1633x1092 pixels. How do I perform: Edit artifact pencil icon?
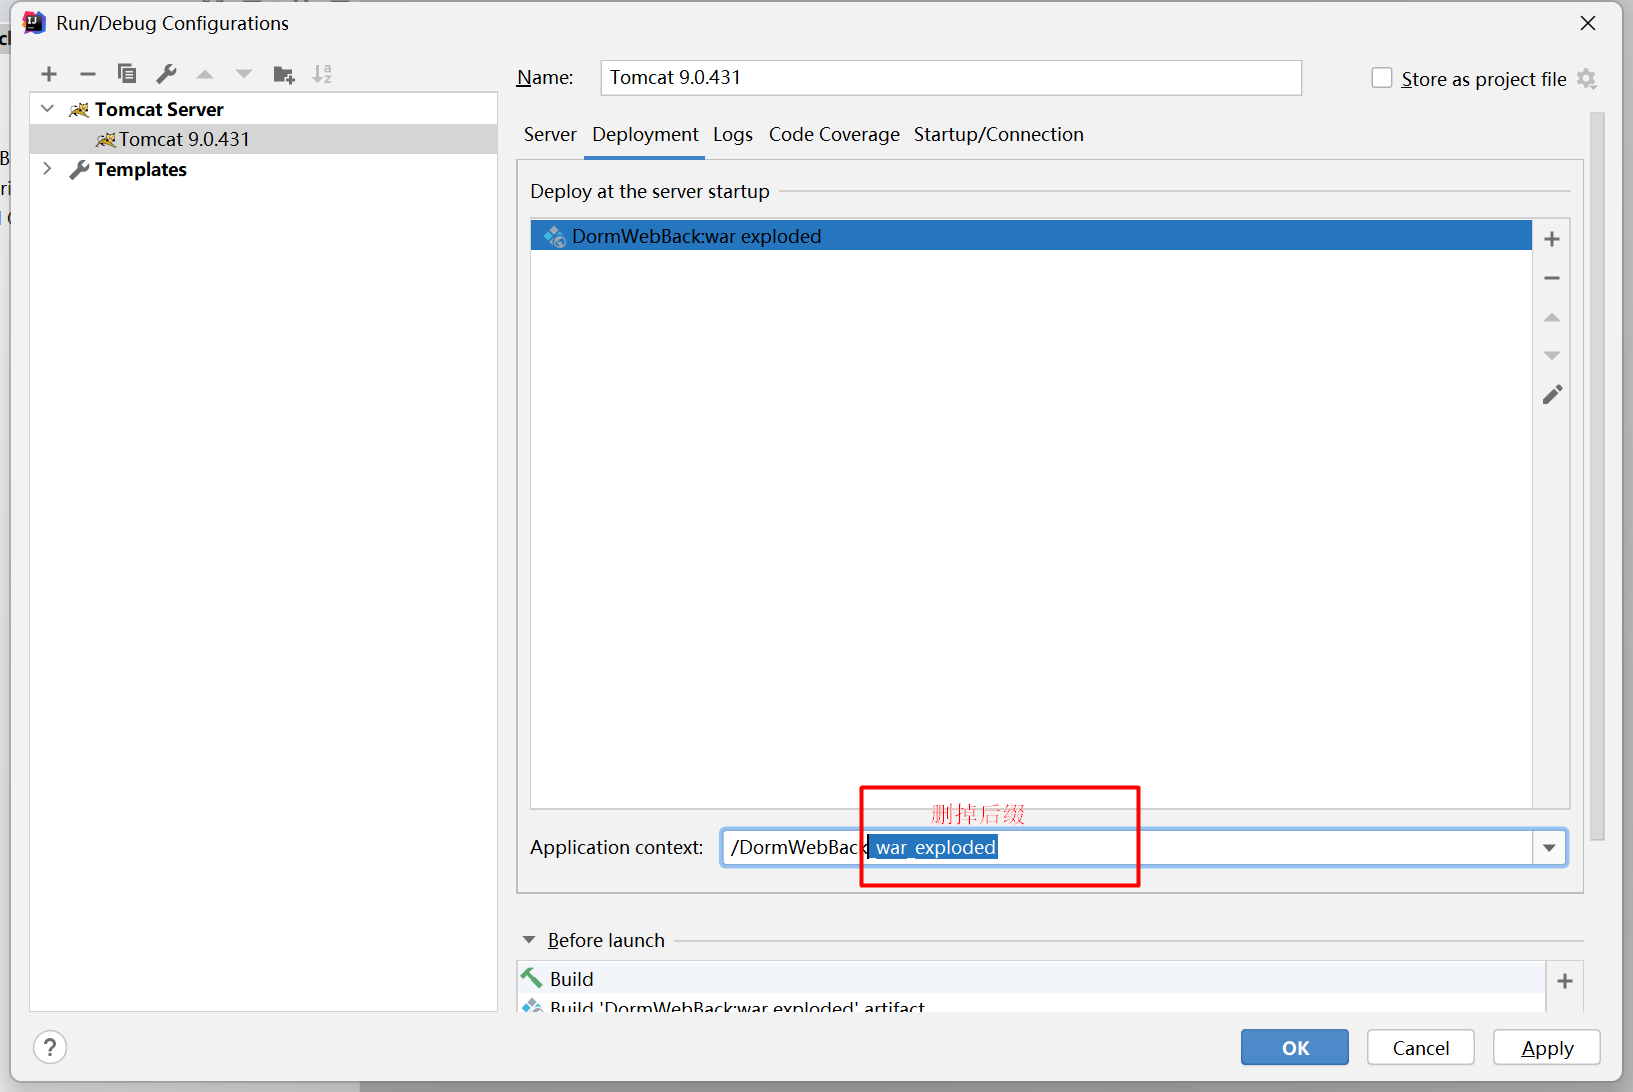coord(1552,395)
